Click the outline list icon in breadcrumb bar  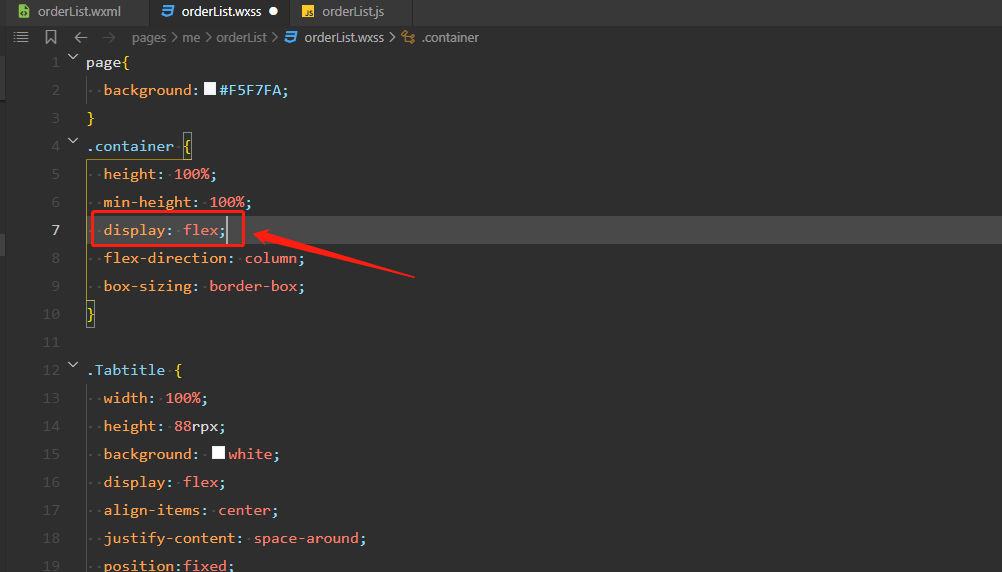coord(21,37)
